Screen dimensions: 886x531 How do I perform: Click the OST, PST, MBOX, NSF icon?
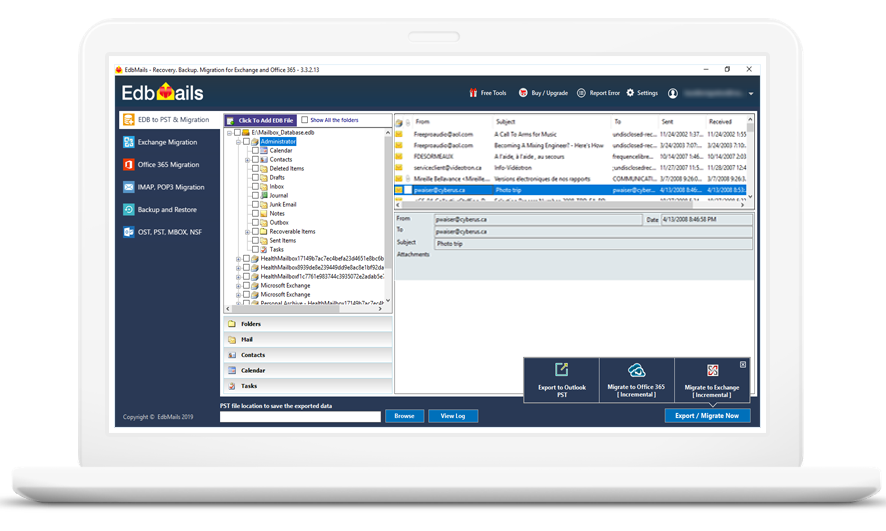[x=129, y=232]
